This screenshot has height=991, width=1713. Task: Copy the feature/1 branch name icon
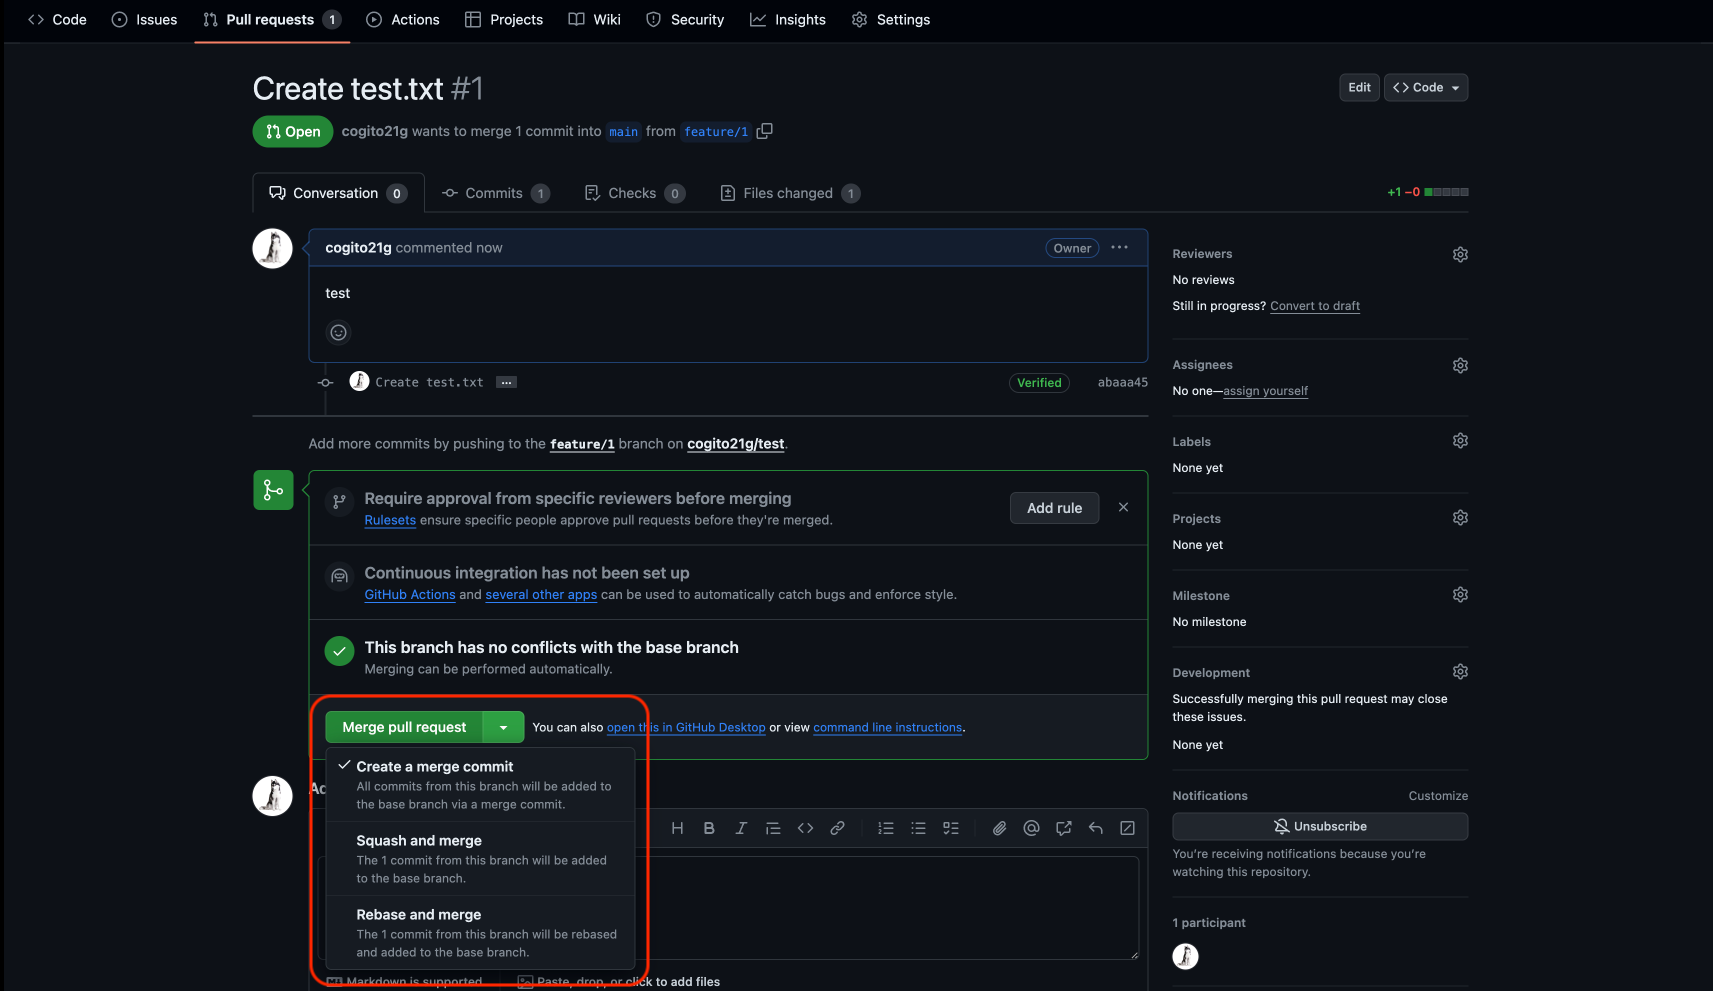tap(765, 131)
